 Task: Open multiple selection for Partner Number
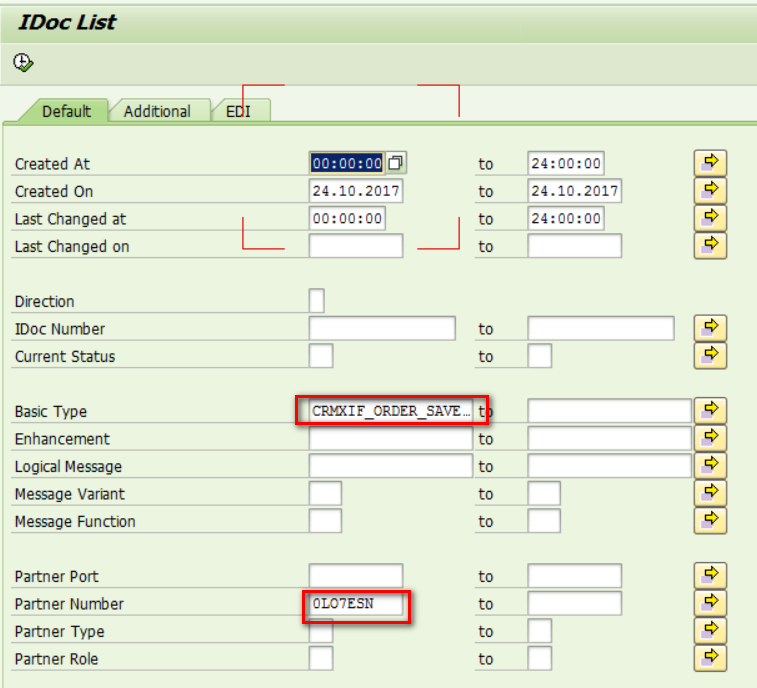pyautogui.click(x=710, y=604)
